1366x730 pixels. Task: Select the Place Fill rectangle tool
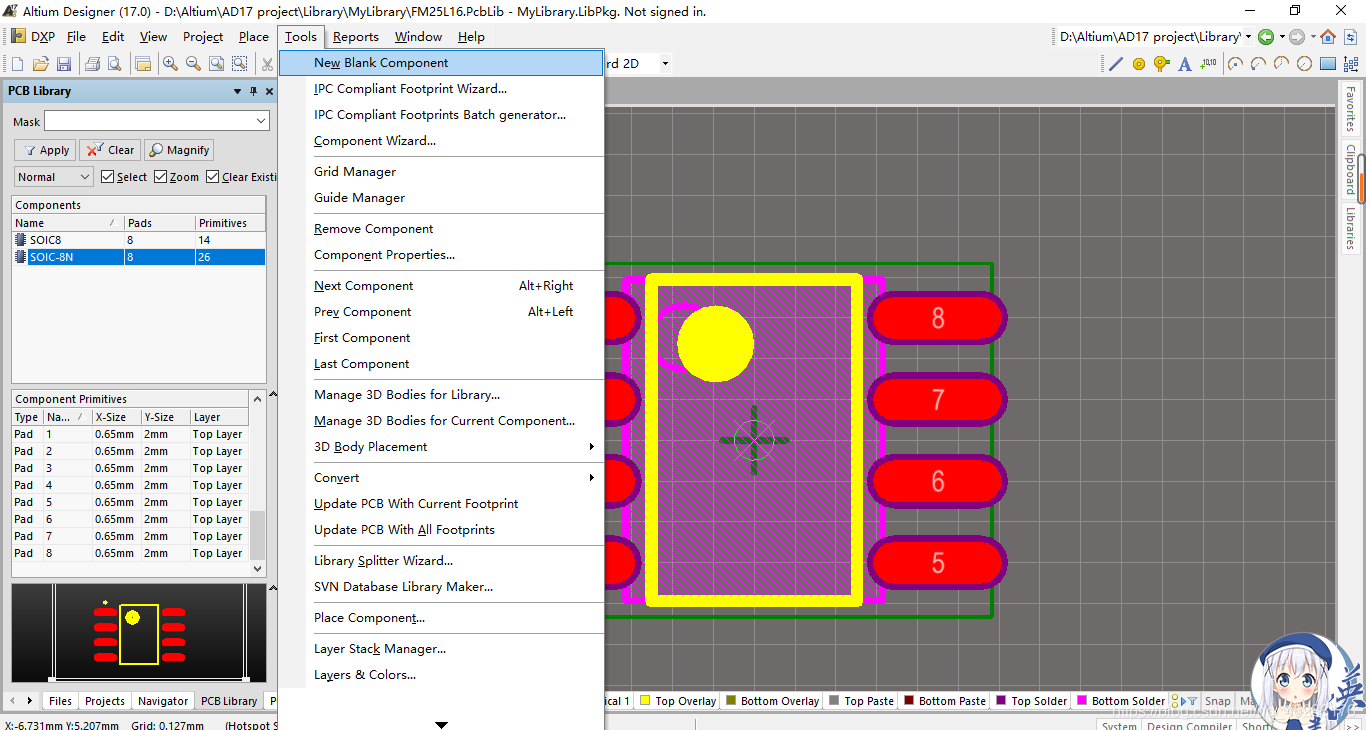click(x=1328, y=64)
